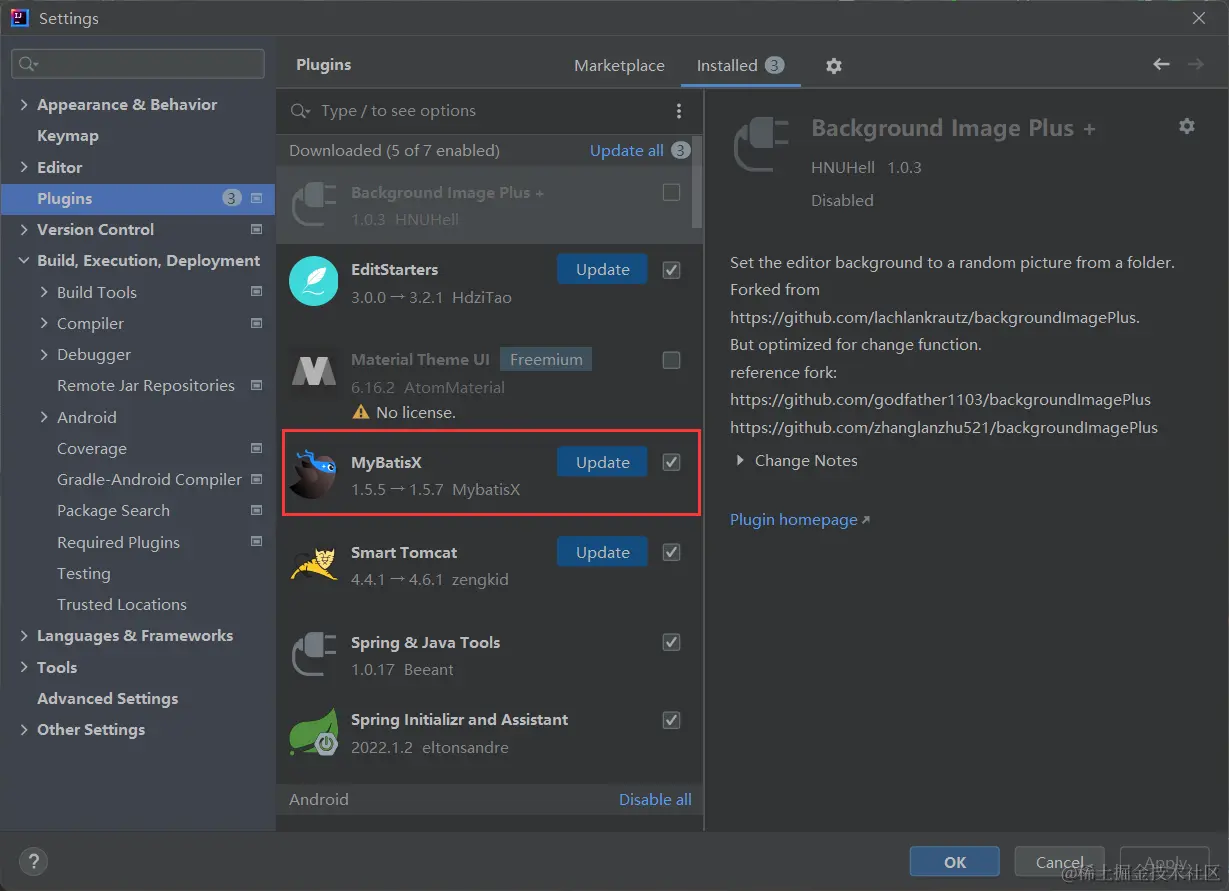1229x891 pixels.
Task: Click the project-level icon beside Required Plugins
Action: [257, 541]
